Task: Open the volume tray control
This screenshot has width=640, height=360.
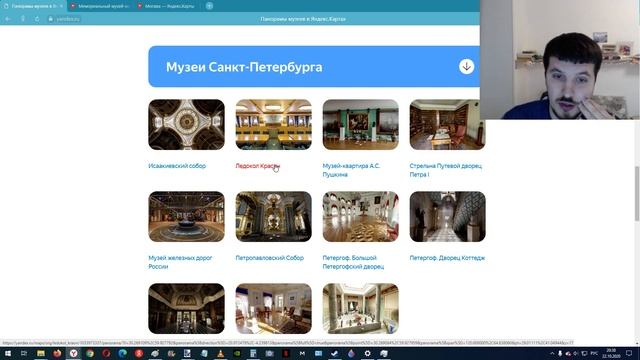Action: (x=576, y=353)
